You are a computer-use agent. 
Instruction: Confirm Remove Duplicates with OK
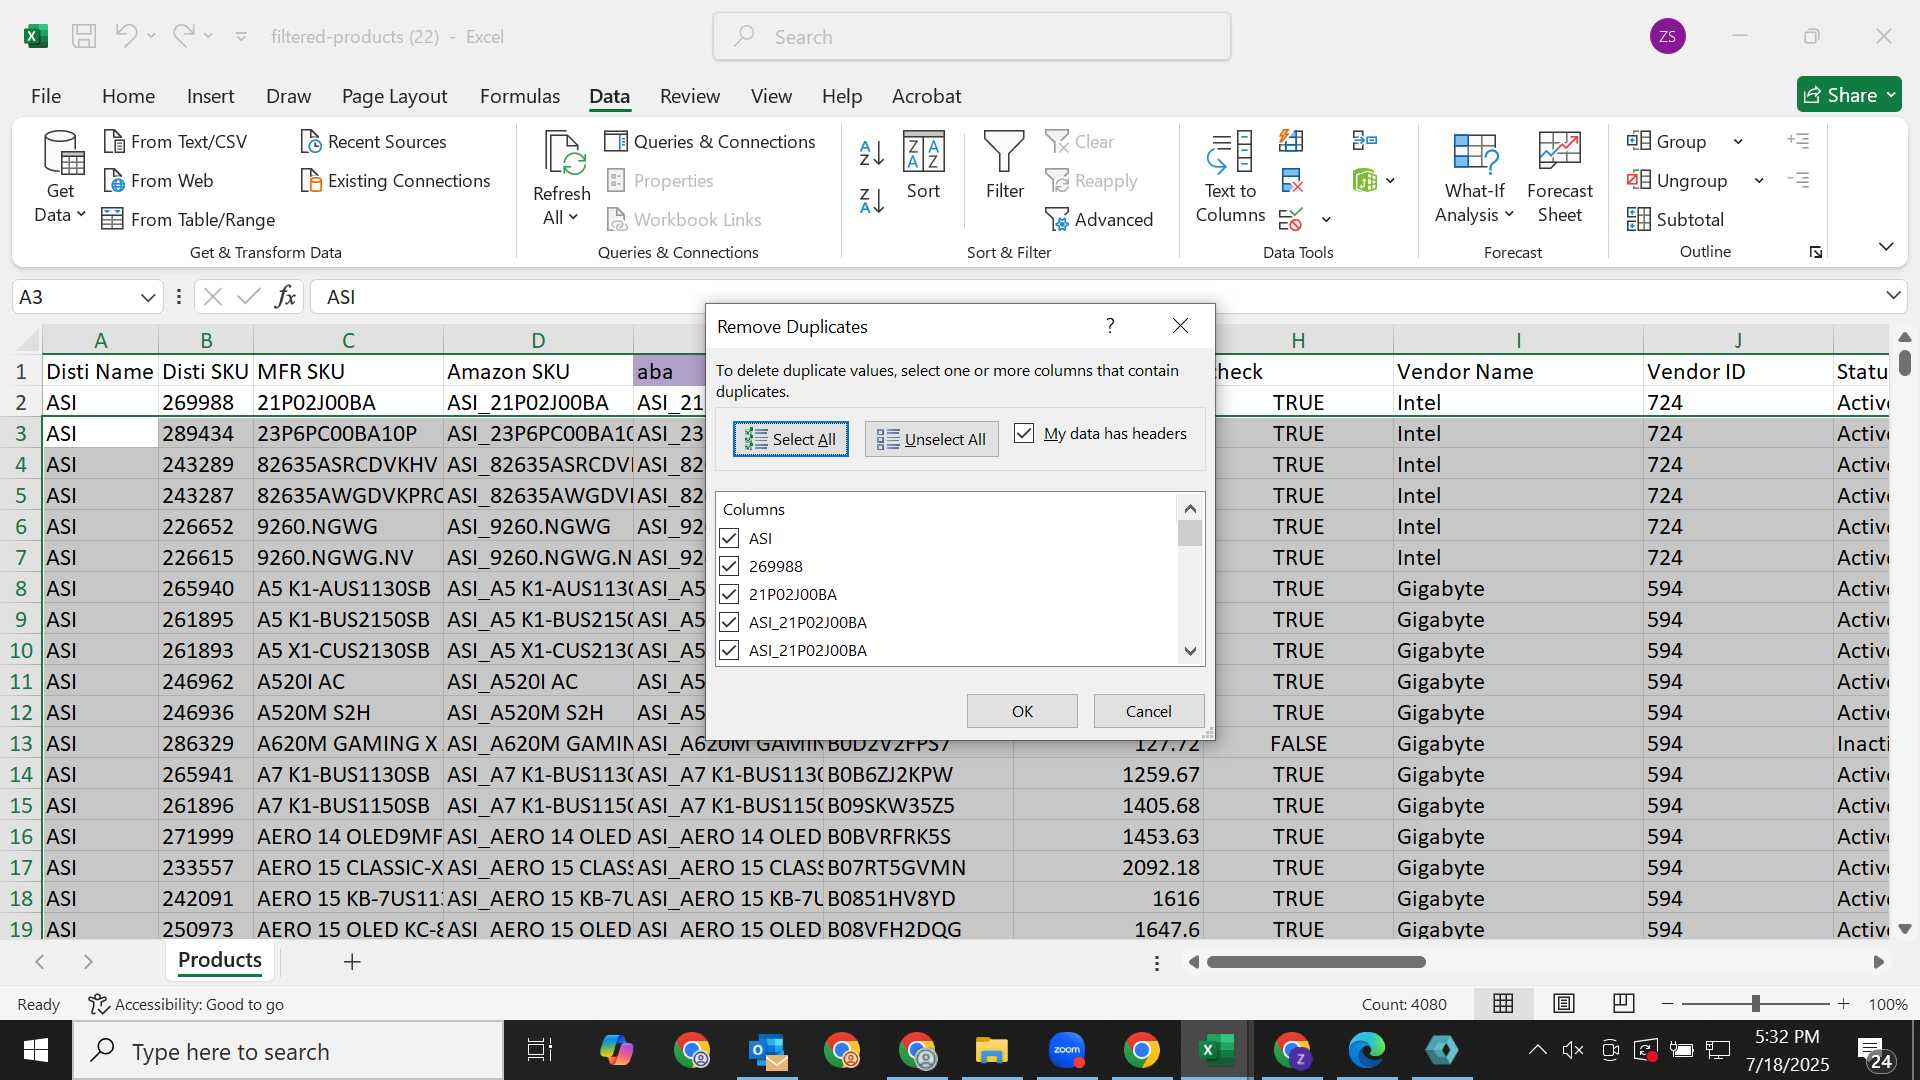click(1022, 711)
